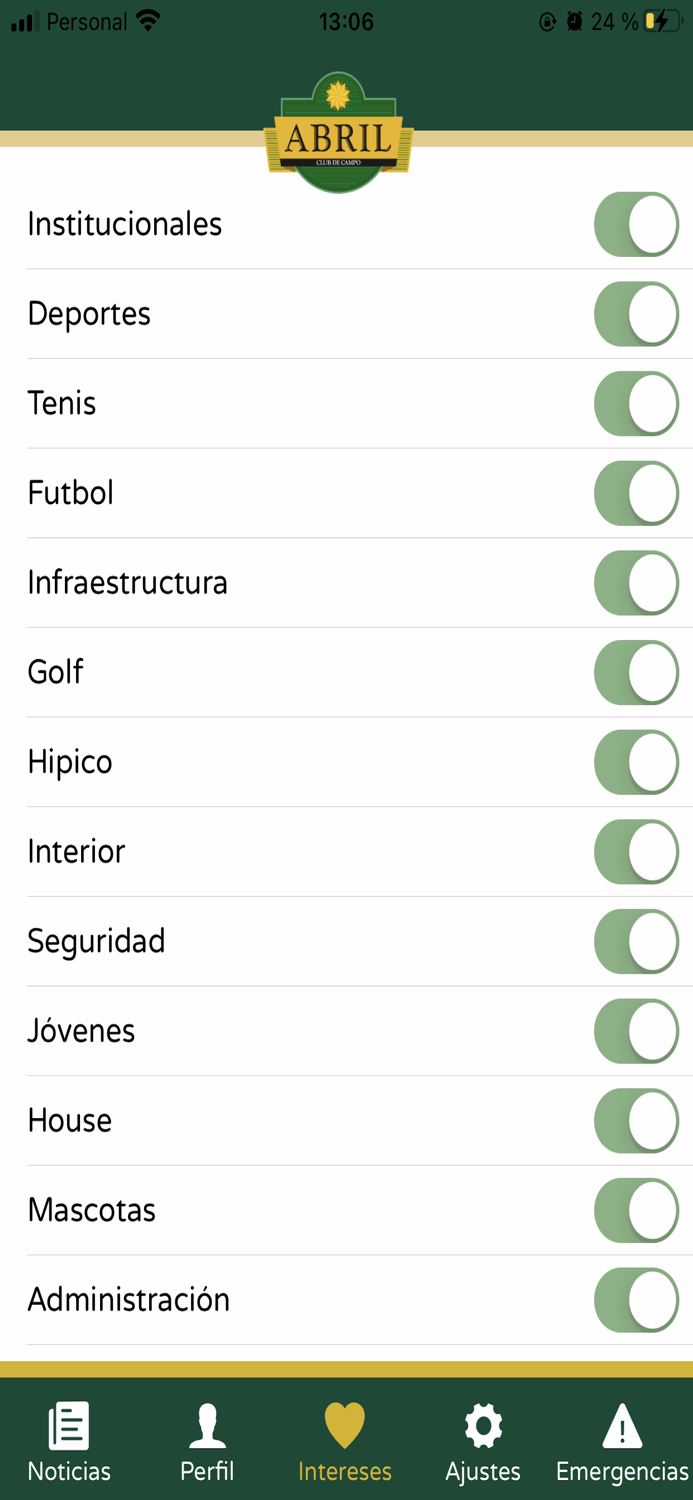Disable Institucionales notifications
The height and width of the screenshot is (1500, 693).
tap(636, 224)
